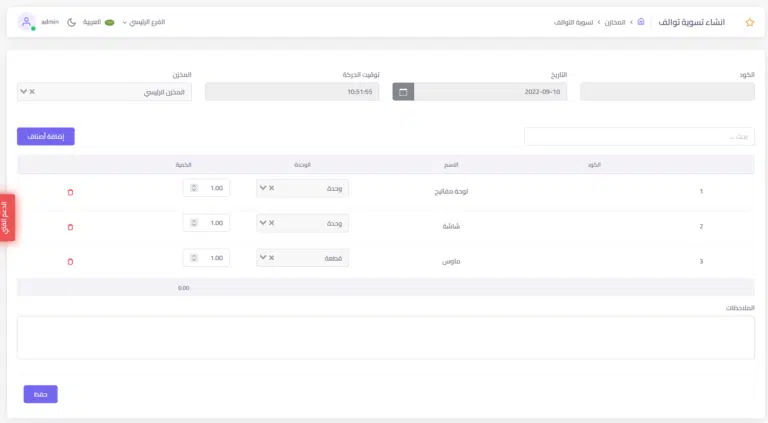Screen dimensions: 768x423
Task: Click the الملاحظات notes text area
Action: pyautogui.click(x=386, y=337)
